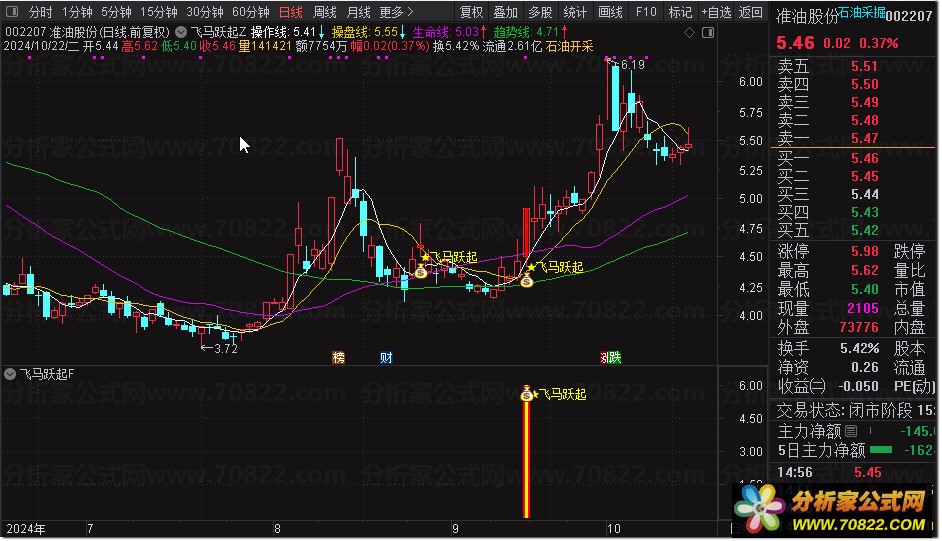Image resolution: width=942 pixels, height=541 pixels.
Task: Switch to 日线 daily chart
Action: 291,12
